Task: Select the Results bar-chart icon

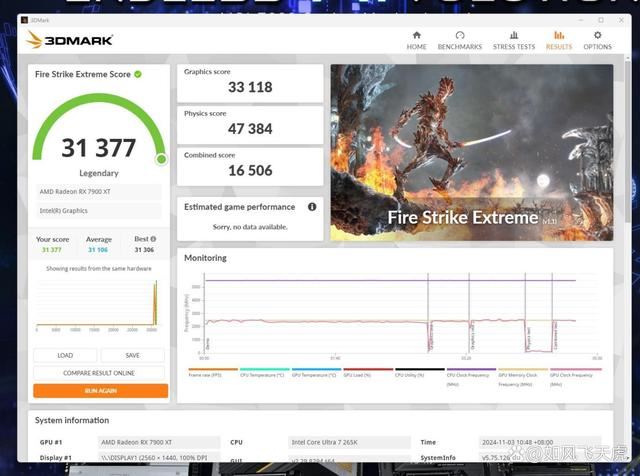Action: (559, 35)
